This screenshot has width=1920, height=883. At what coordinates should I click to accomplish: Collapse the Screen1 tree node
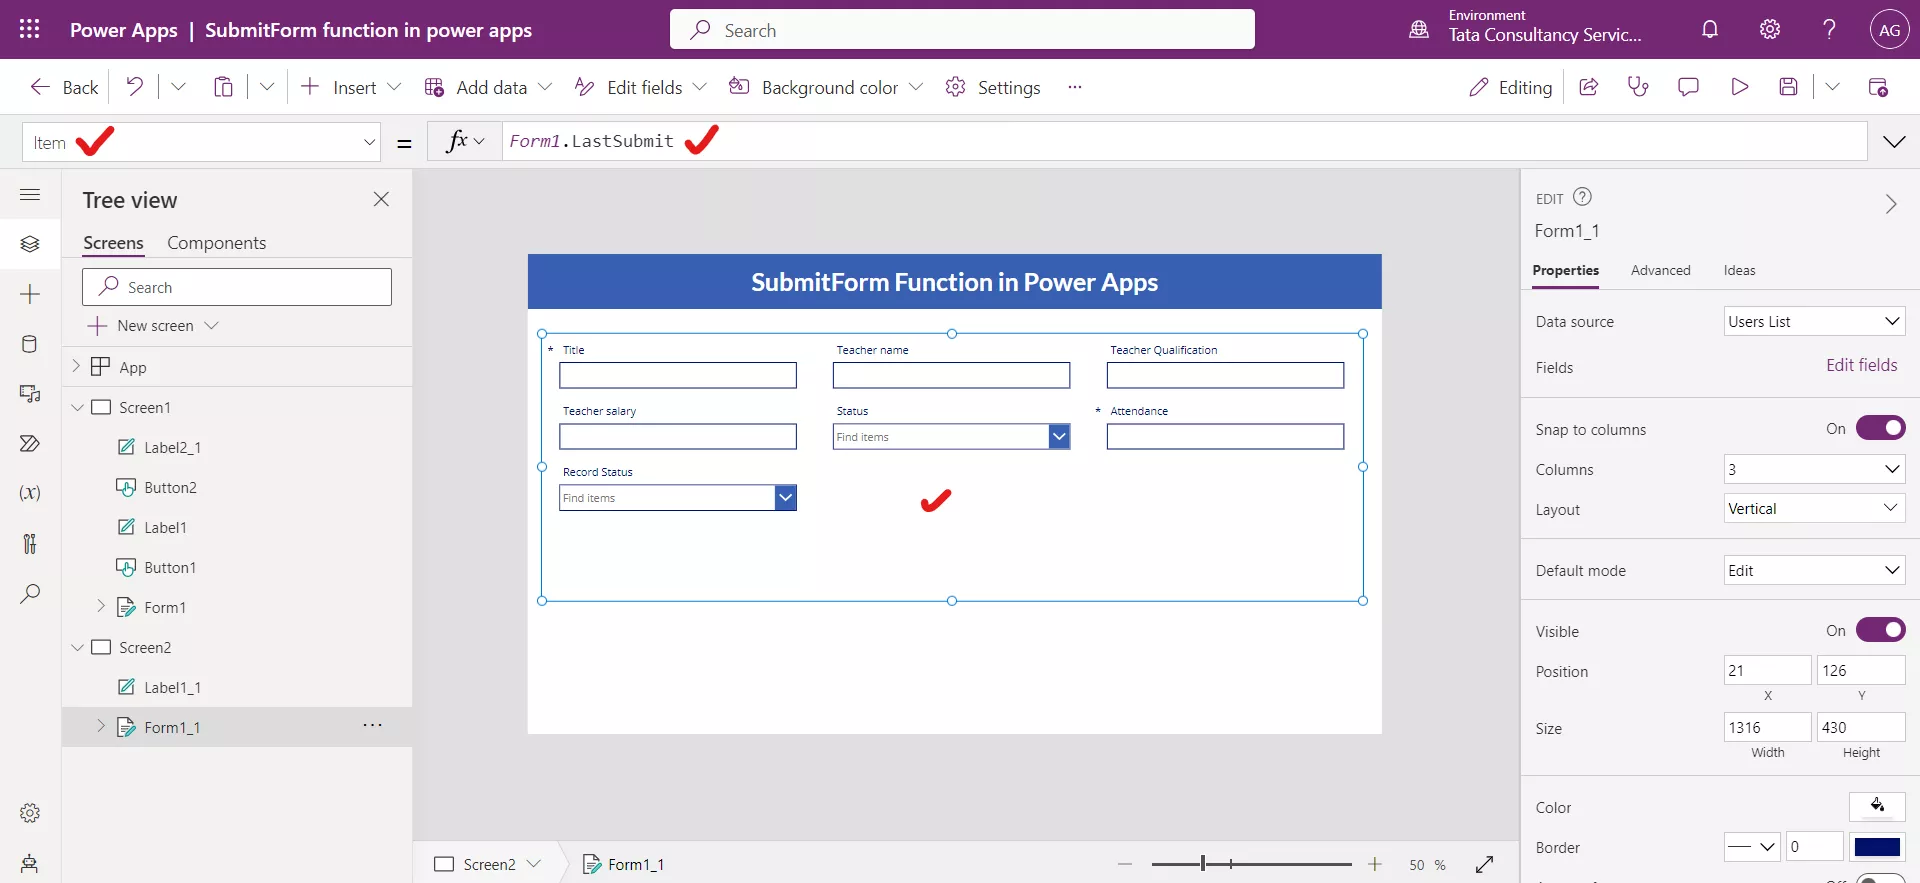pyautogui.click(x=77, y=407)
